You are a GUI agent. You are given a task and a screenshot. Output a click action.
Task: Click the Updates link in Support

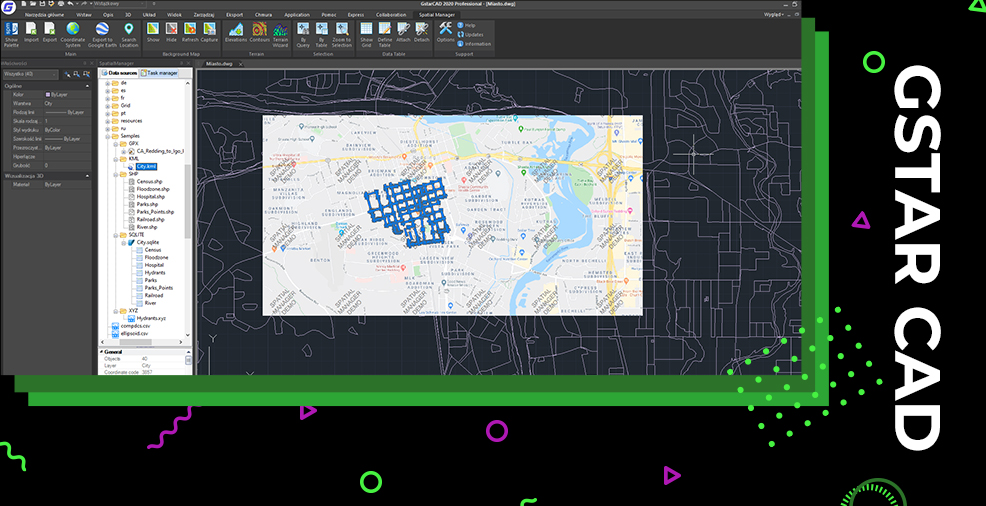[x=469, y=35]
